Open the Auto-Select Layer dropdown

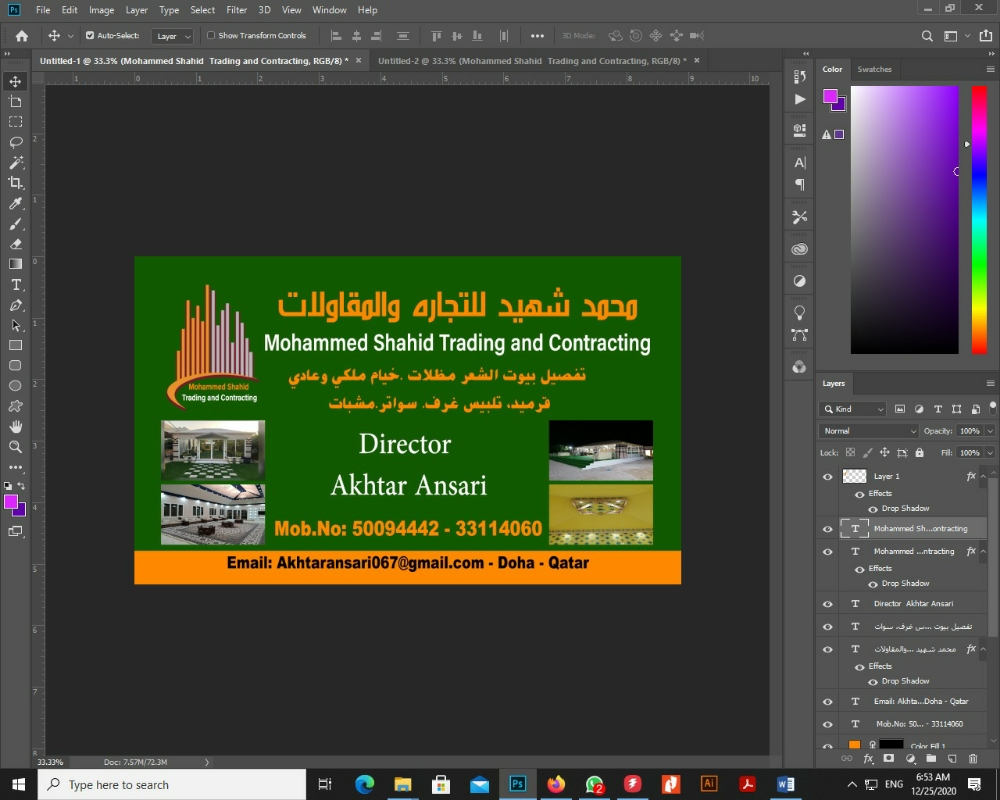pos(173,36)
